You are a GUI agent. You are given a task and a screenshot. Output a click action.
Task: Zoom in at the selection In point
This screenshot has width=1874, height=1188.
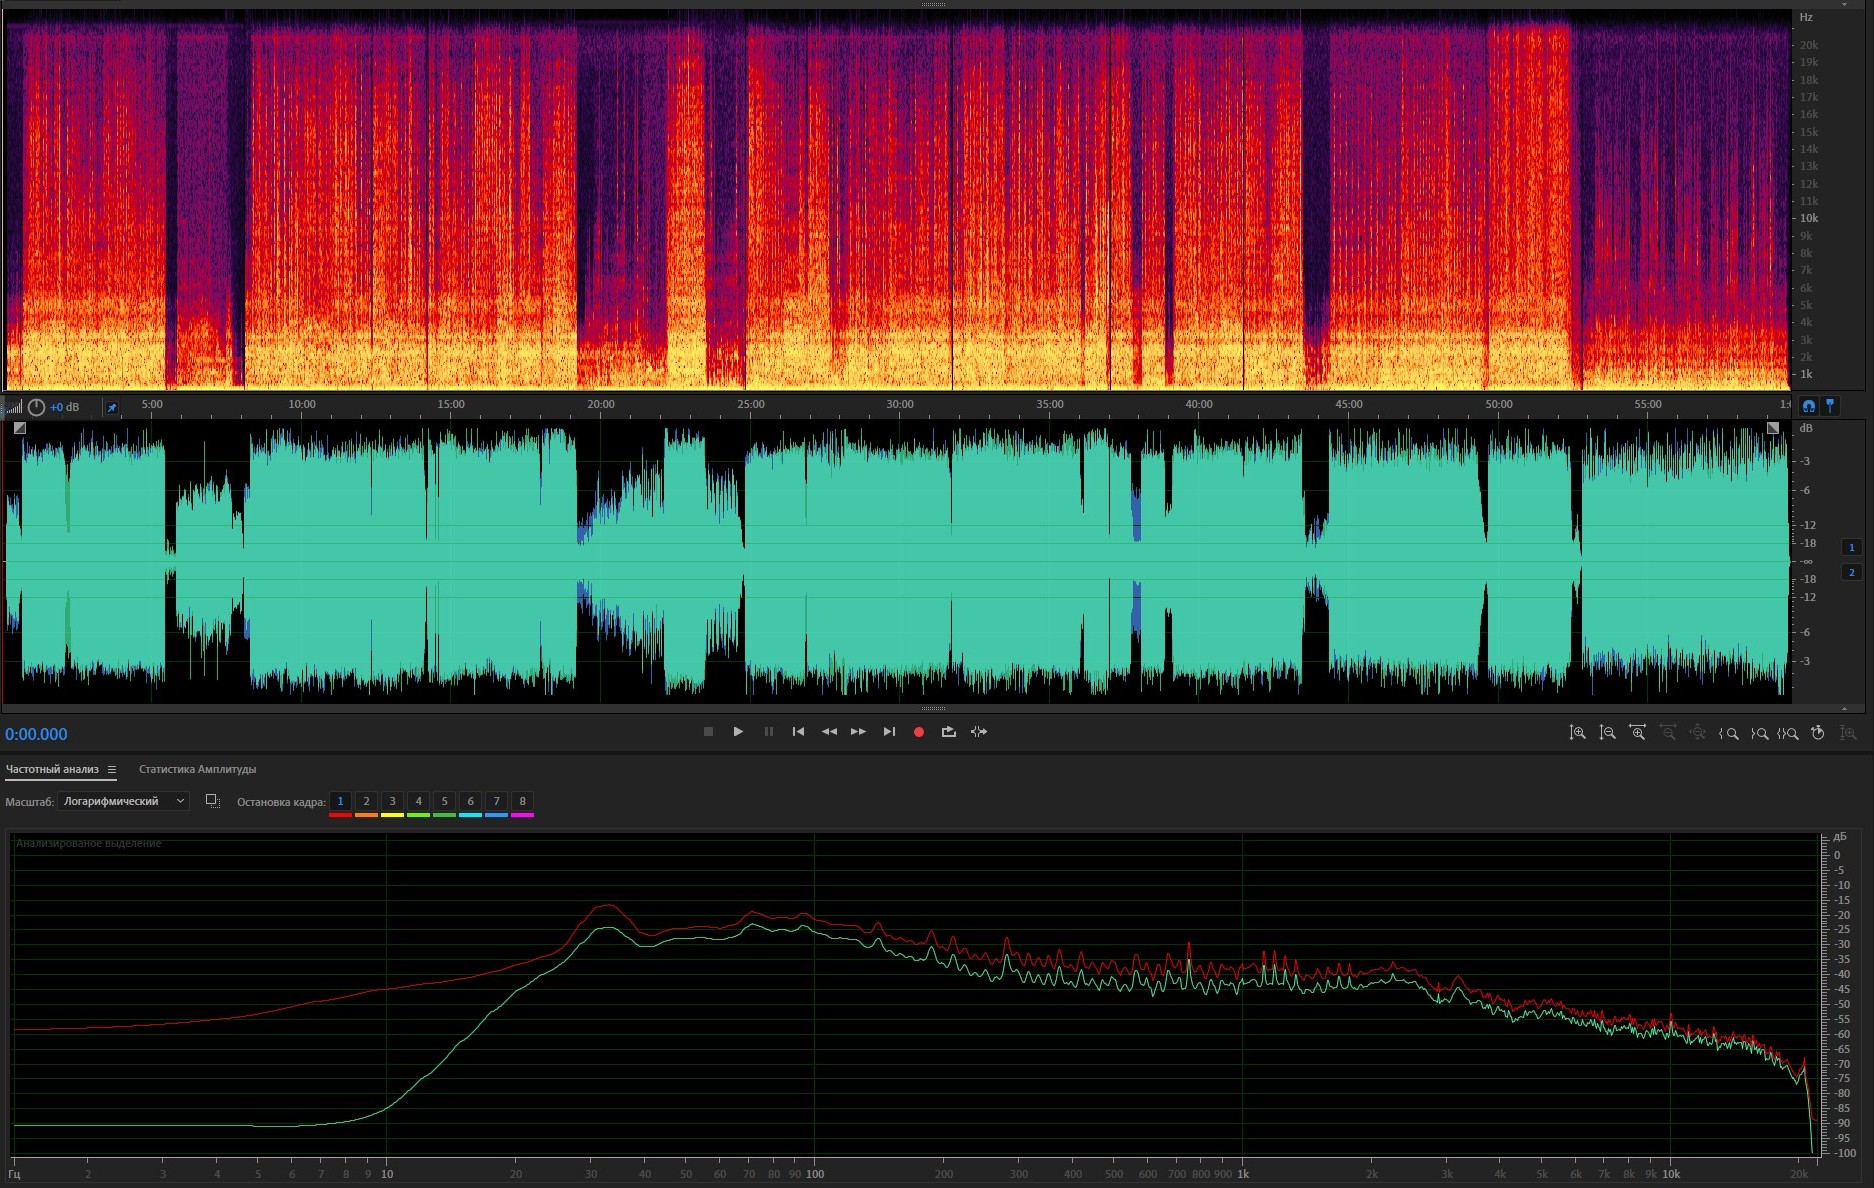(x=1728, y=733)
